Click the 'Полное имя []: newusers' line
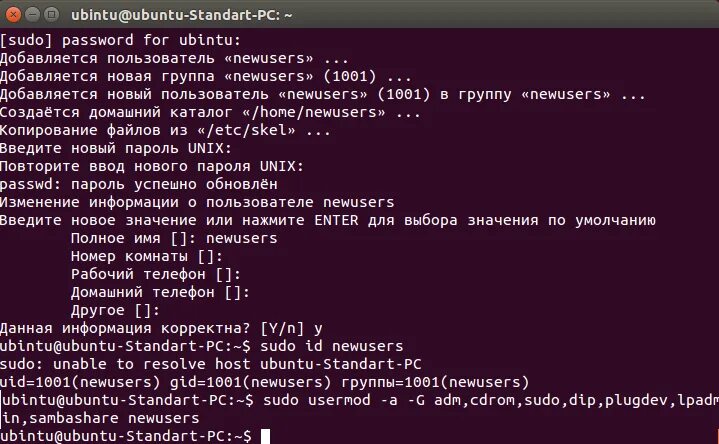This screenshot has width=719, height=444. 174,238
